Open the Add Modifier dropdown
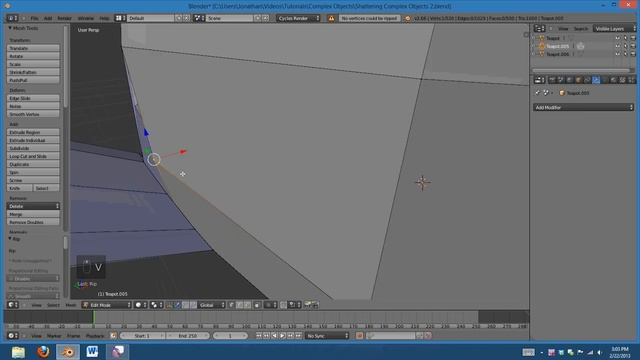Viewport: 640px width, 360px height. 583,107
